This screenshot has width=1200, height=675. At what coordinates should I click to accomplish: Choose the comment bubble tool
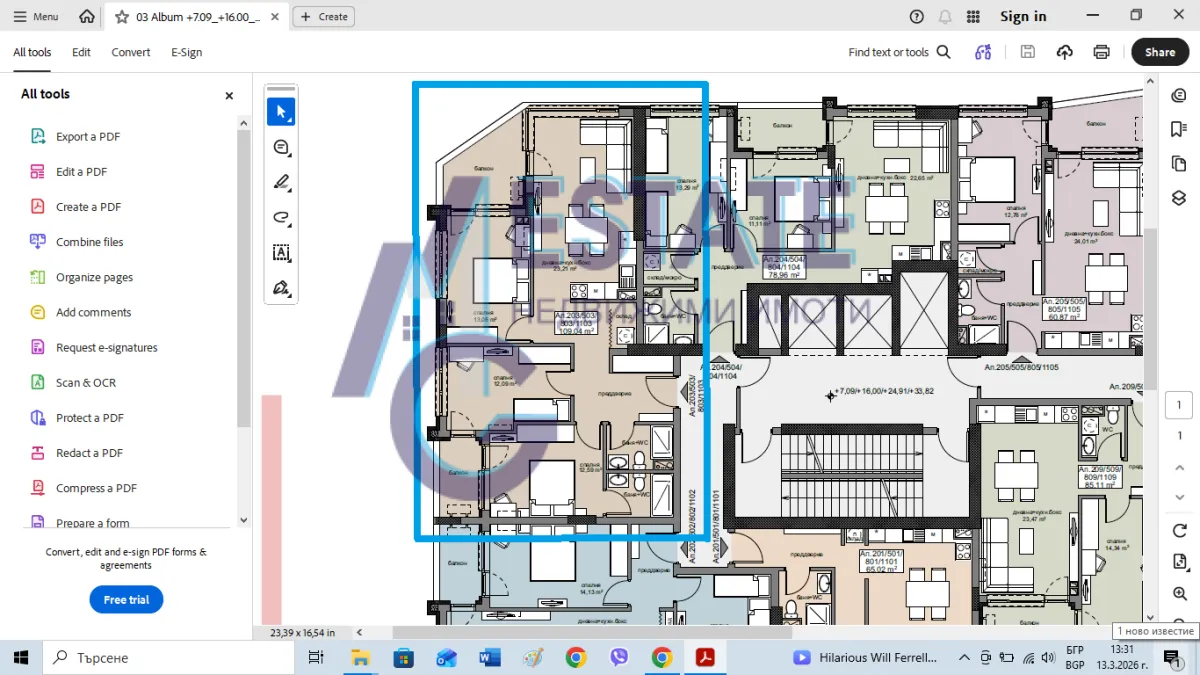(281, 148)
